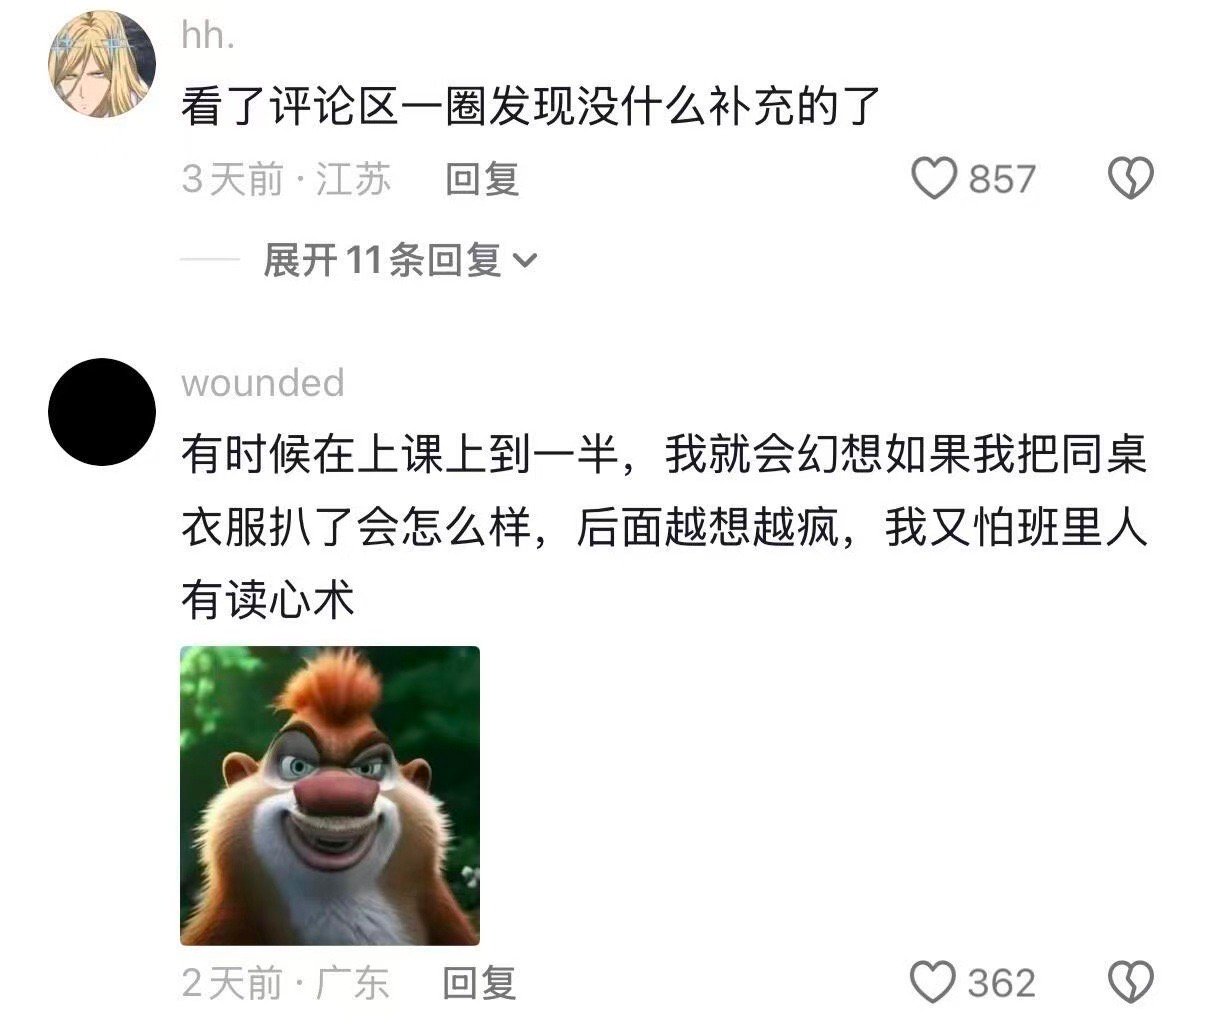Open wounded's black circle avatar
The image size is (1206, 1029).
pyautogui.click(x=102, y=412)
